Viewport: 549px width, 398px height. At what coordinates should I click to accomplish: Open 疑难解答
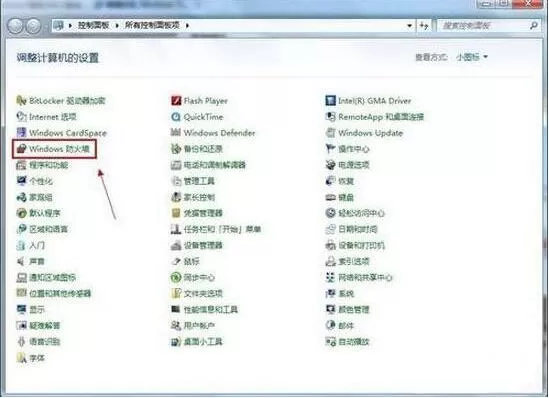click(x=38, y=326)
